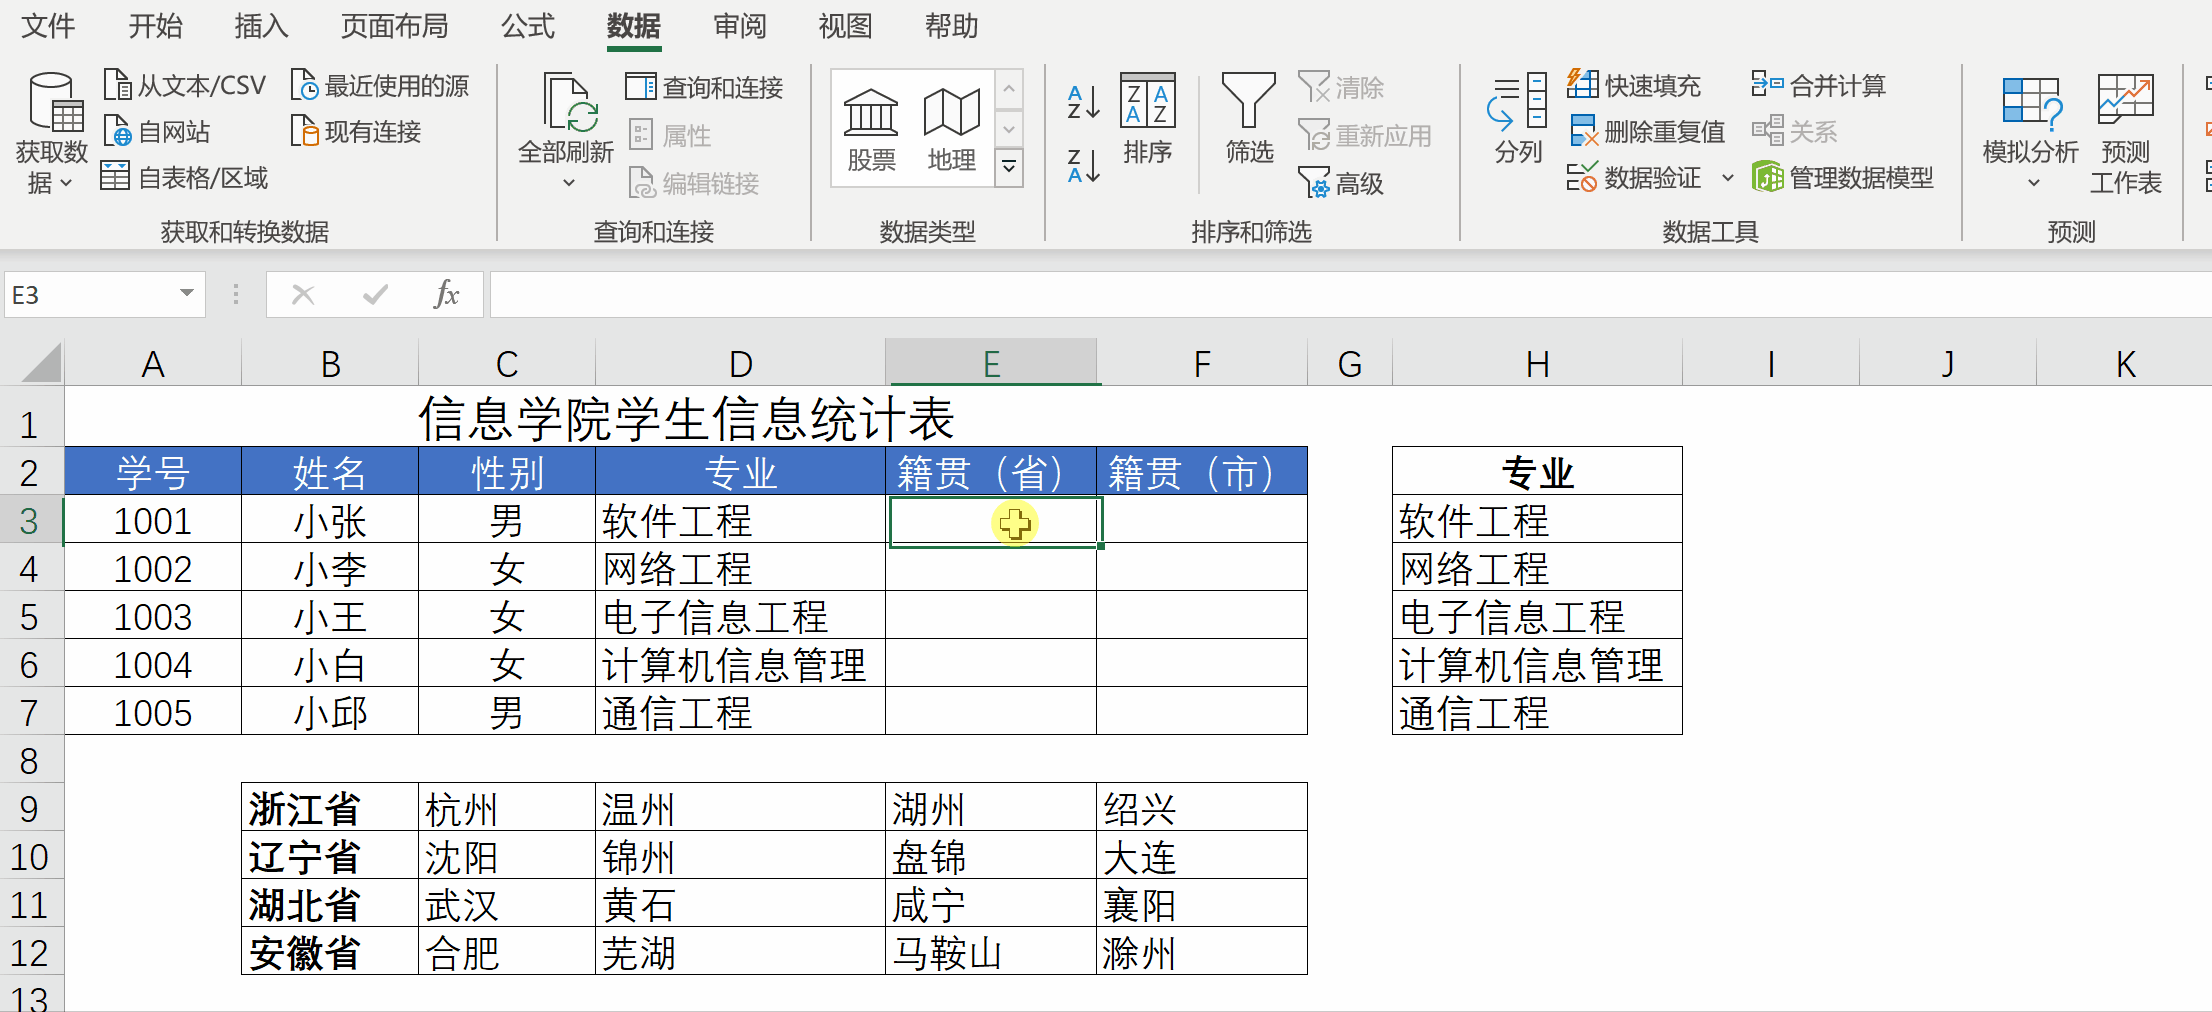Select column H header
This screenshot has height=1012, width=2212.
coord(1537,363)
